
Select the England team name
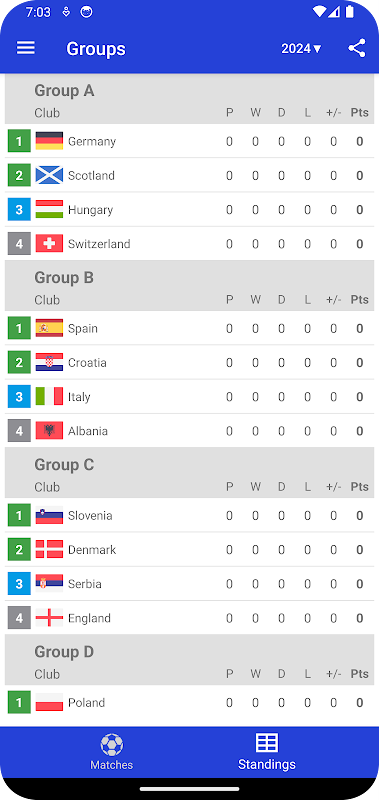tap(89, 618)
